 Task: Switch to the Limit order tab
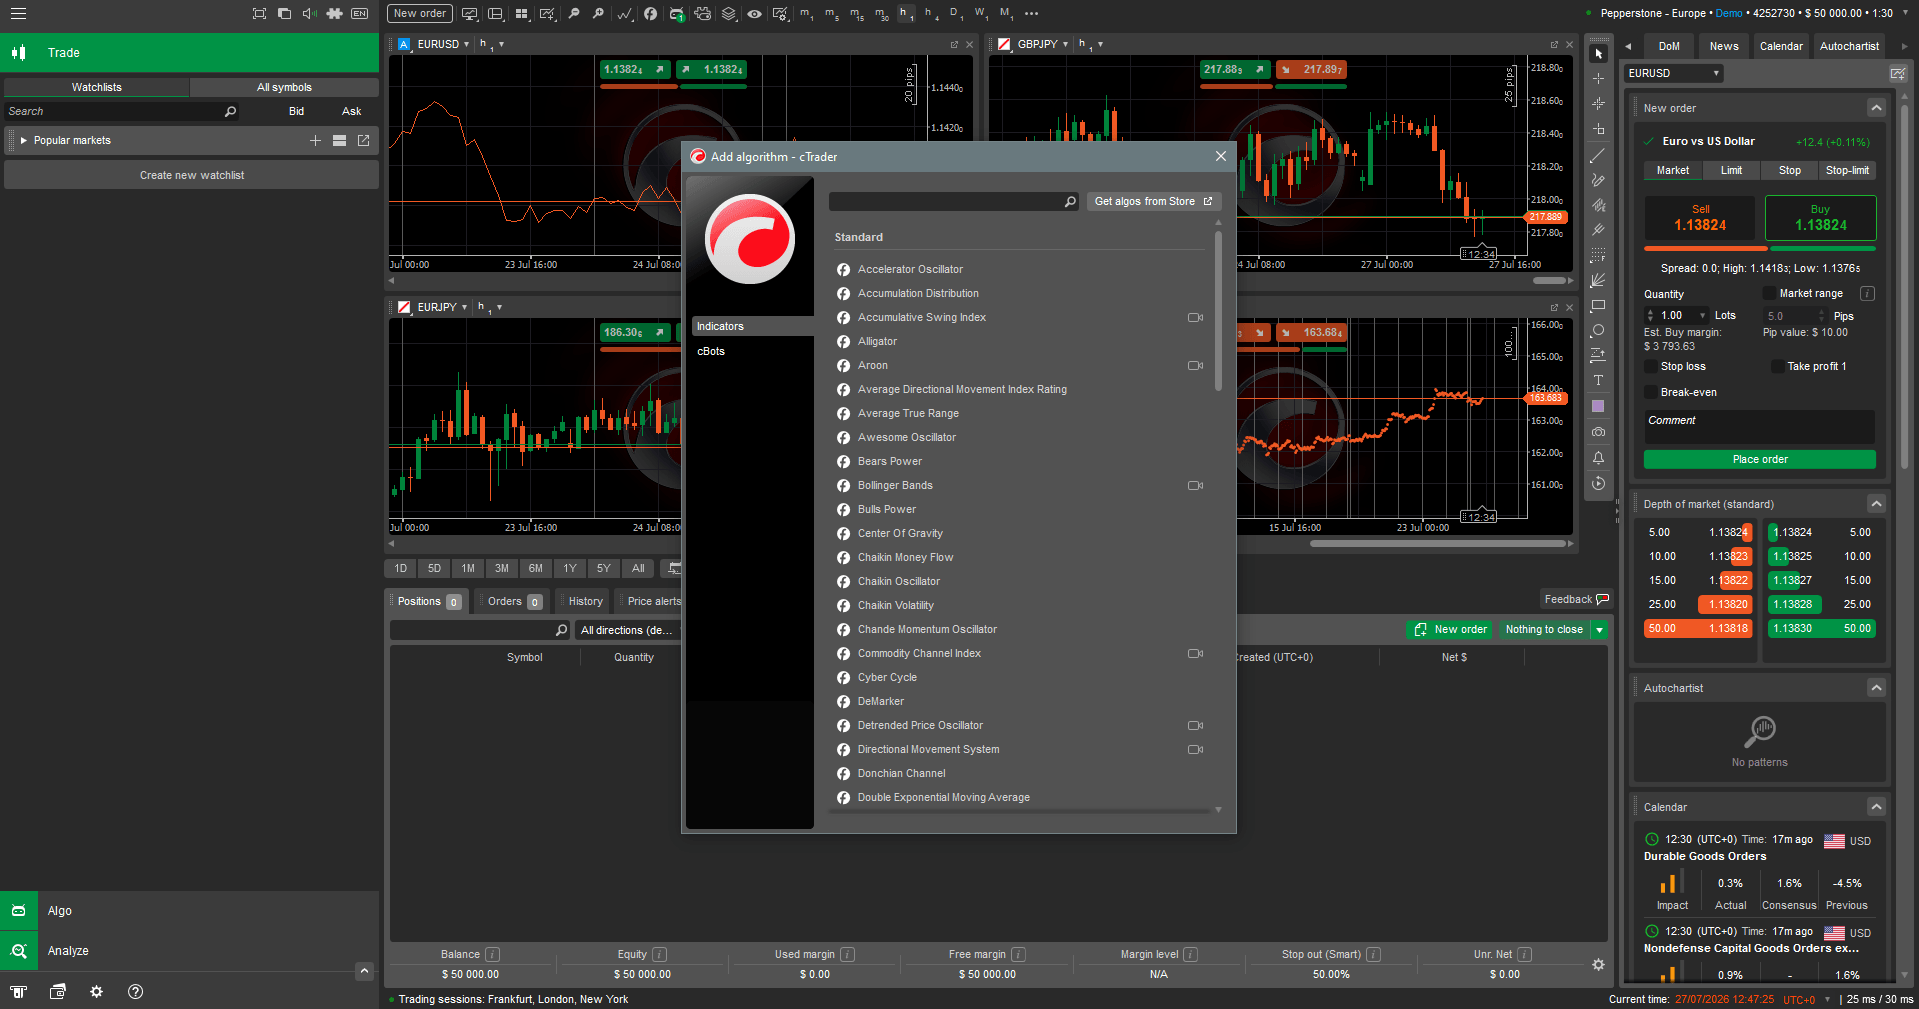click(x=1731, y=171)
